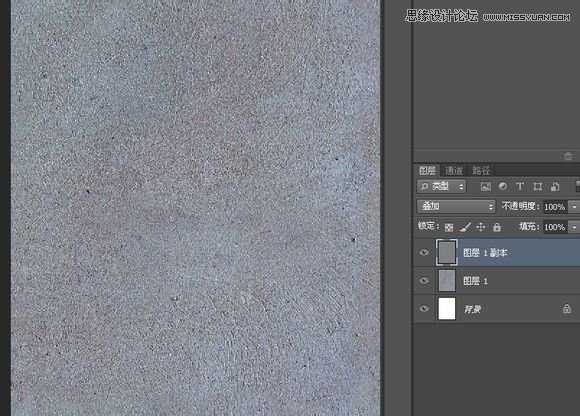The height and width of the screenshot is (416, 580).
Task: Filter layers by shape layers icon
Action: (x=537, y=187)
